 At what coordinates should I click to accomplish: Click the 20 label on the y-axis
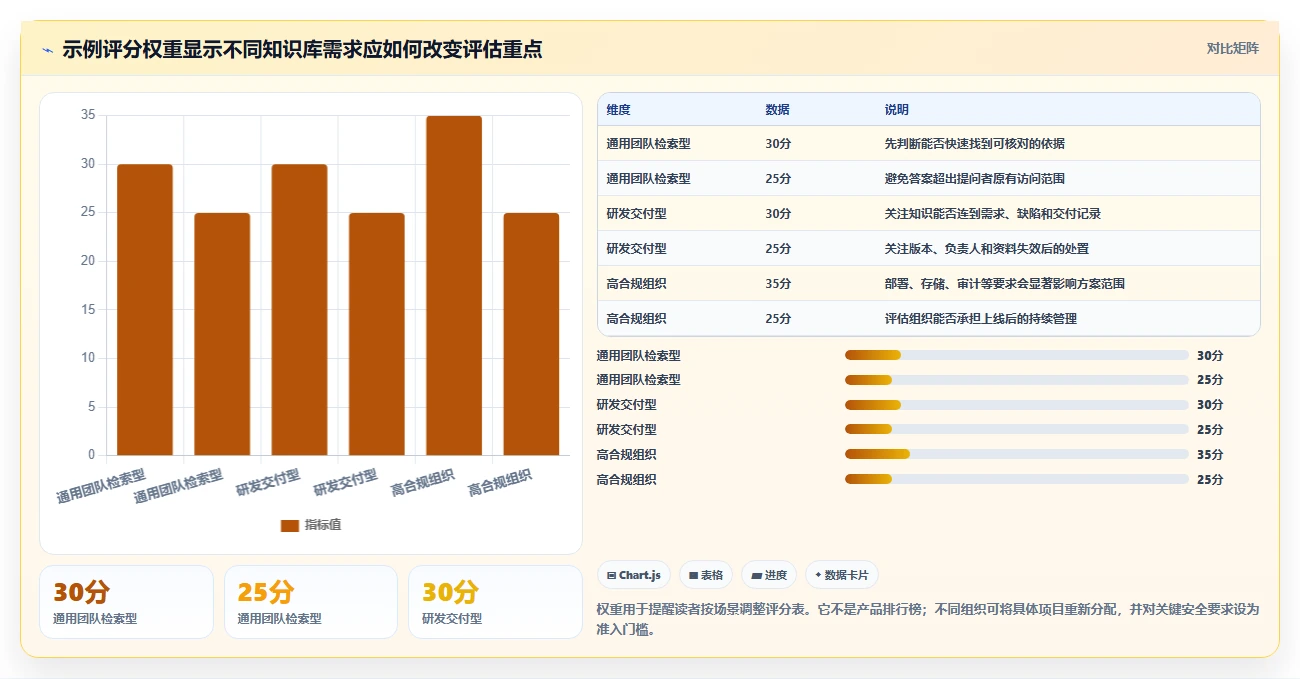[x=87, y=261]
